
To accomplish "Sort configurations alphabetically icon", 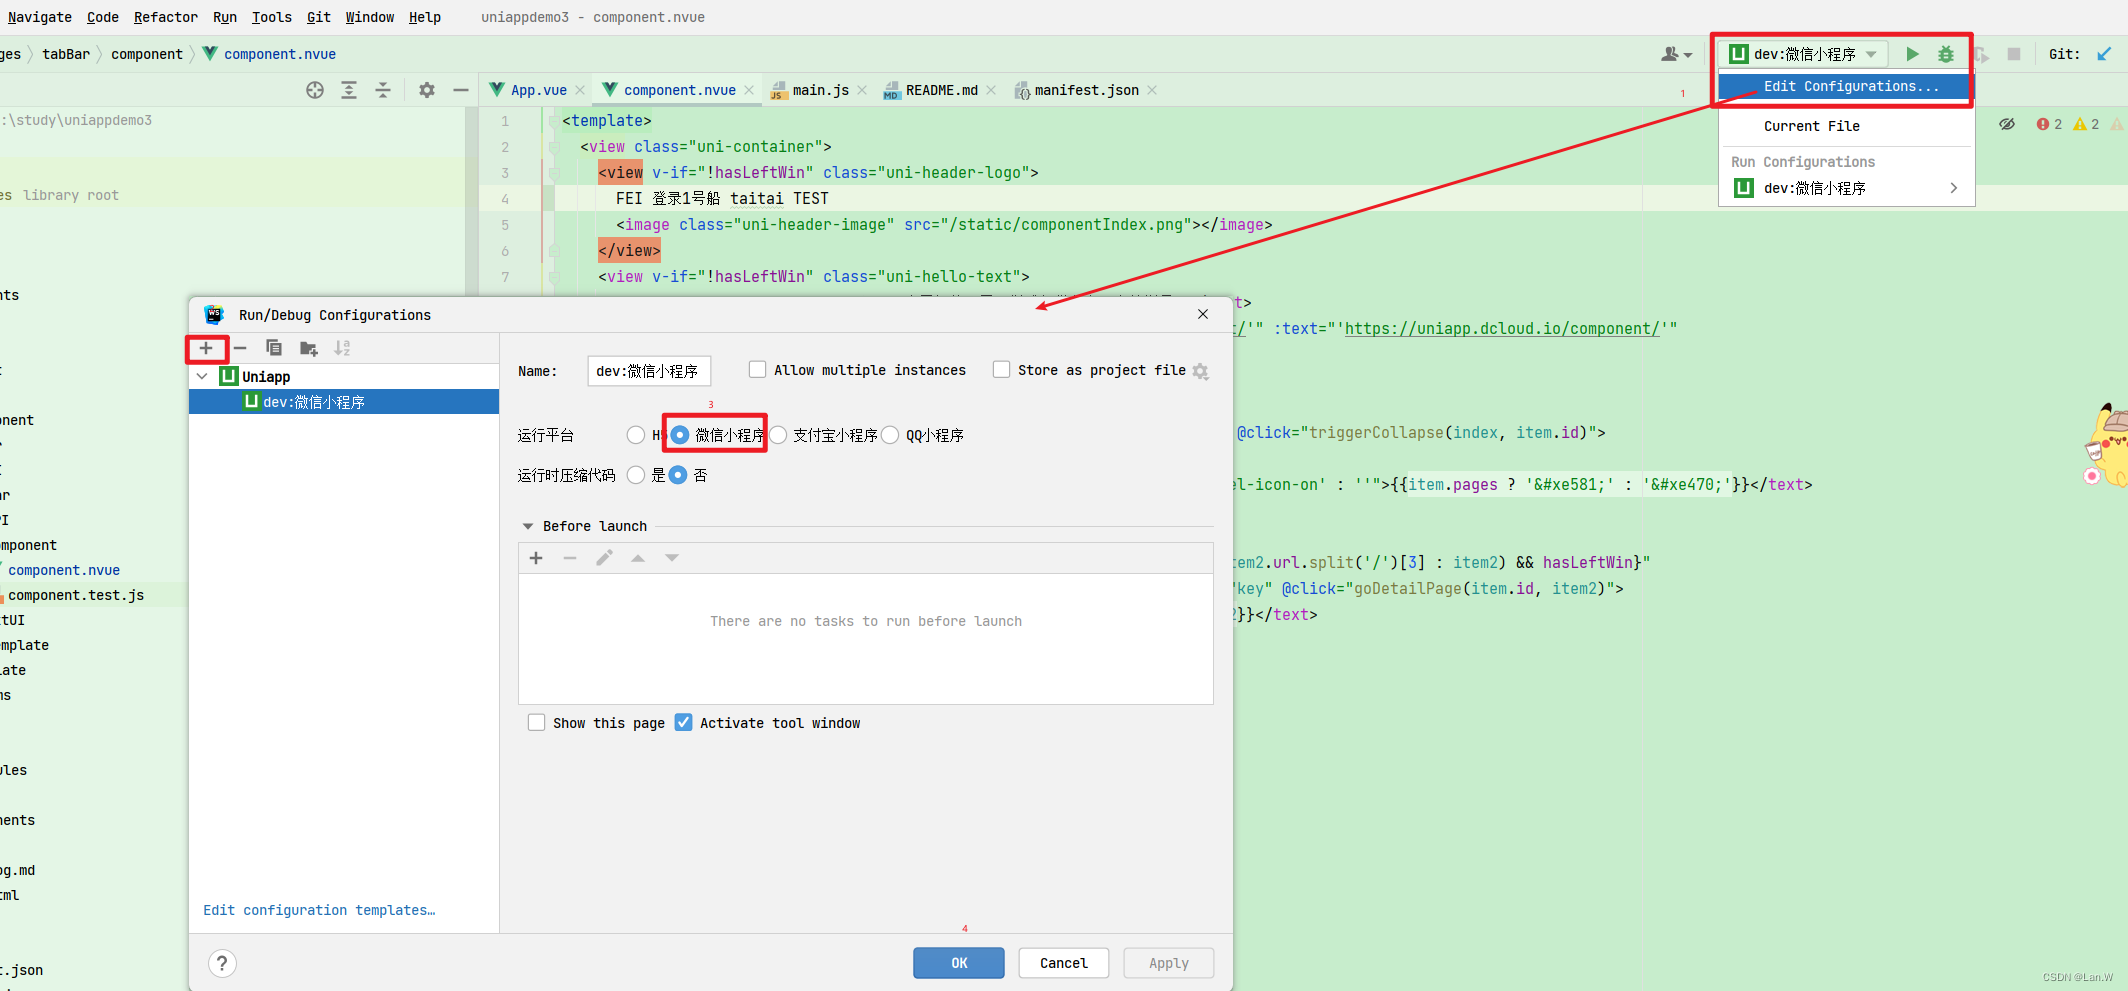I will [x=342, y=348].
